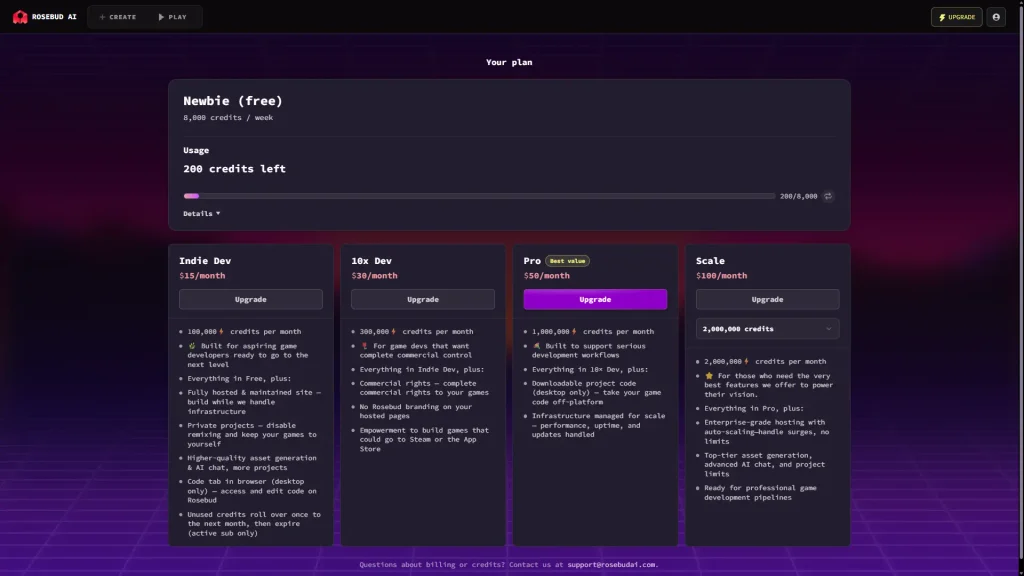The image size is (1024, 576).
Task: Click the lightning icon next to 1,000,000 credits
Action: [574, 332]
